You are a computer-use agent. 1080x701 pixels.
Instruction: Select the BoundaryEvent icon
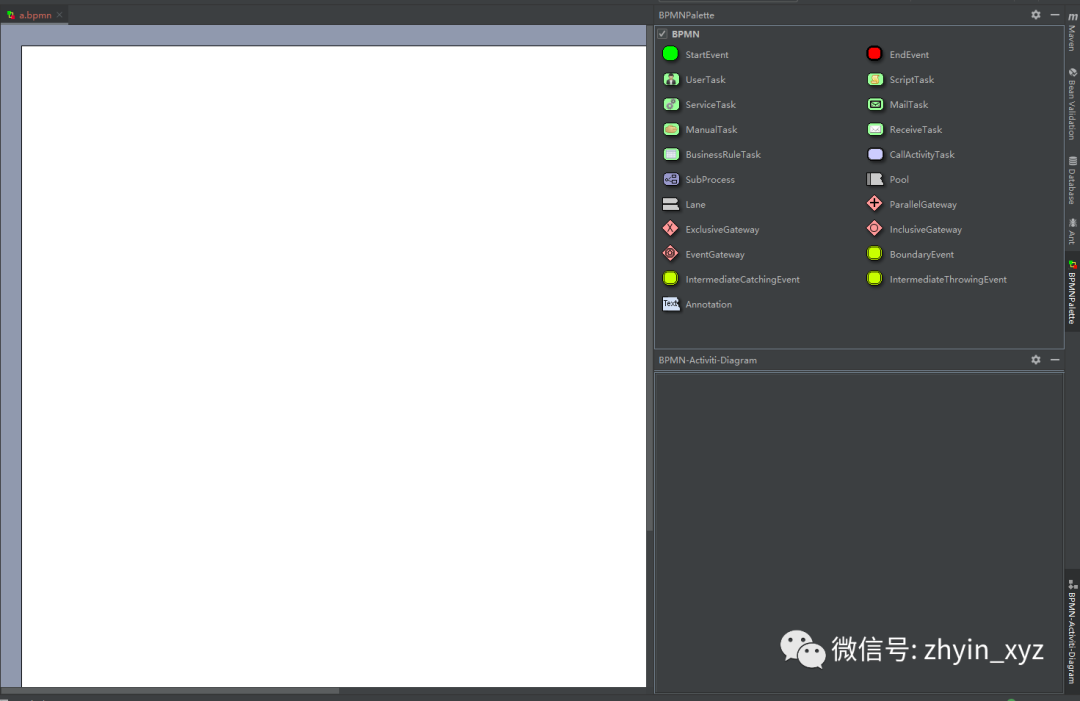click(874, 253)
